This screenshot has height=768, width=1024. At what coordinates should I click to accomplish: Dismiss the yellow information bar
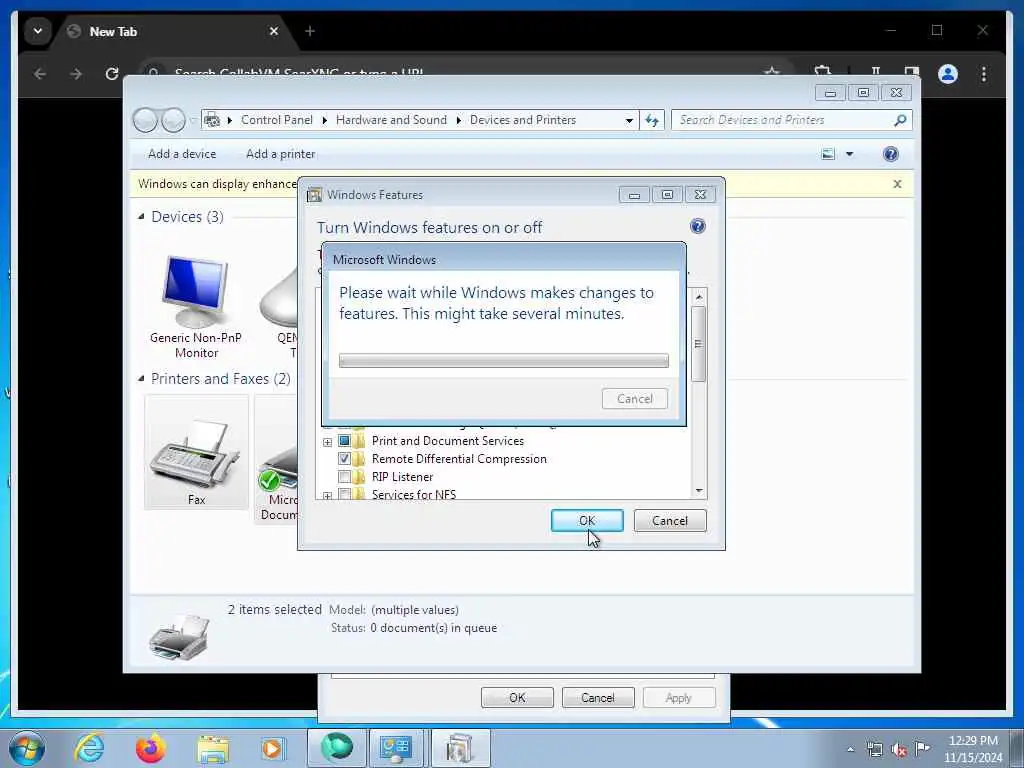897,184
